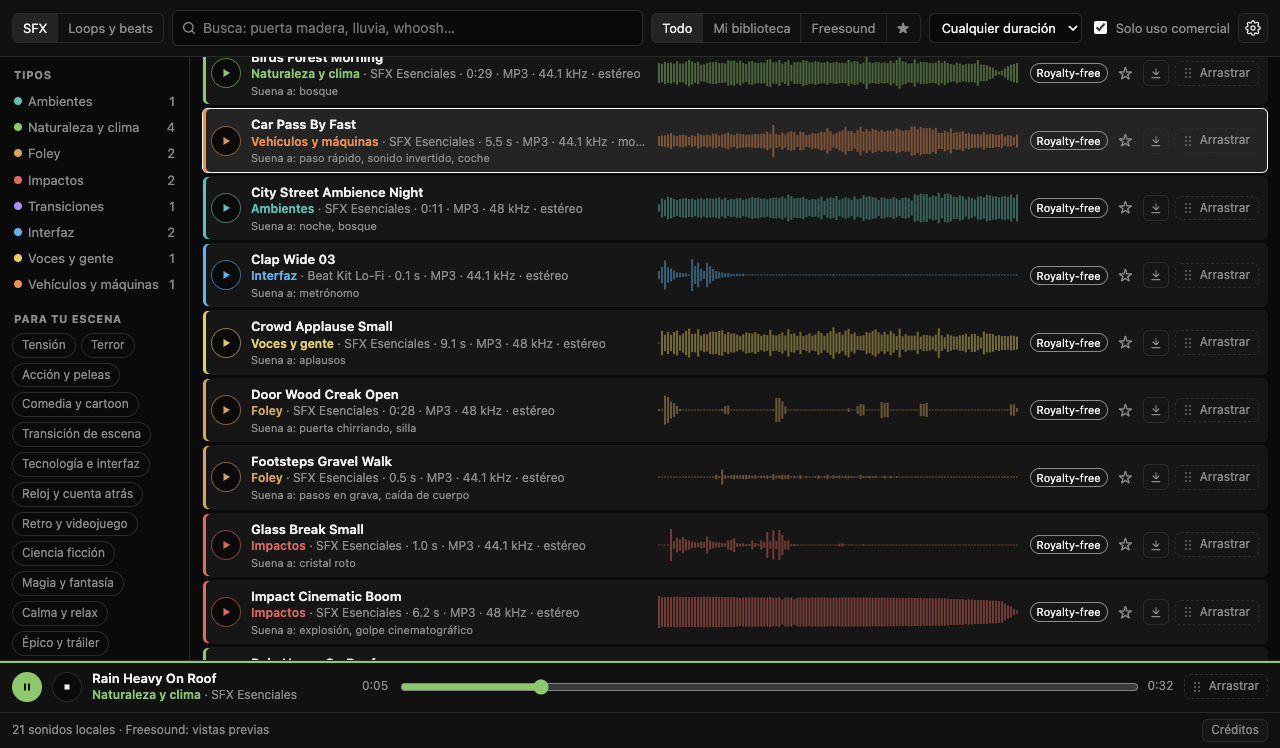Click Arrastrar button in the player bar
The image size is (1280, 748).
point(1225,686)
